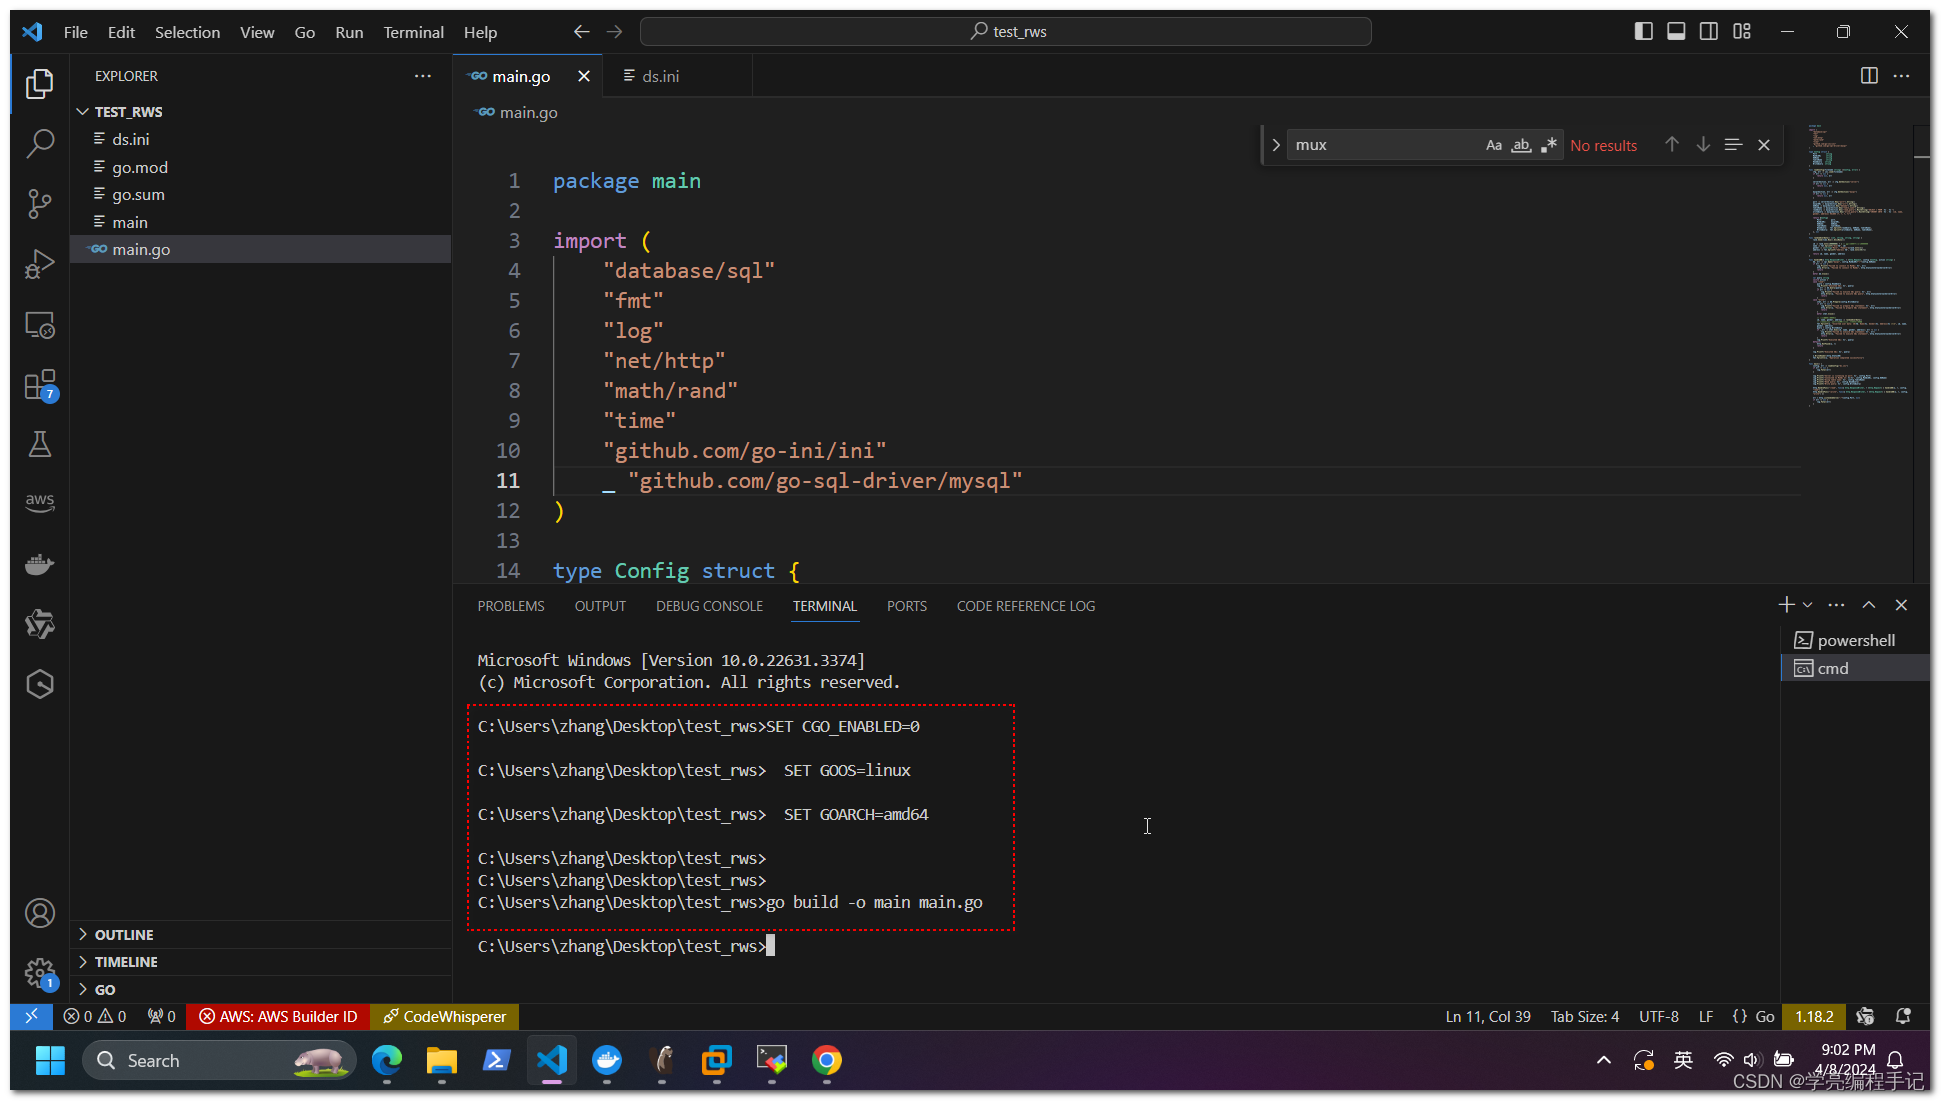Image resolution: width=1941 pixels, height=1101 pixels.
Task: Toggle Use Regular Expression in find
Action: point(1549,146)
